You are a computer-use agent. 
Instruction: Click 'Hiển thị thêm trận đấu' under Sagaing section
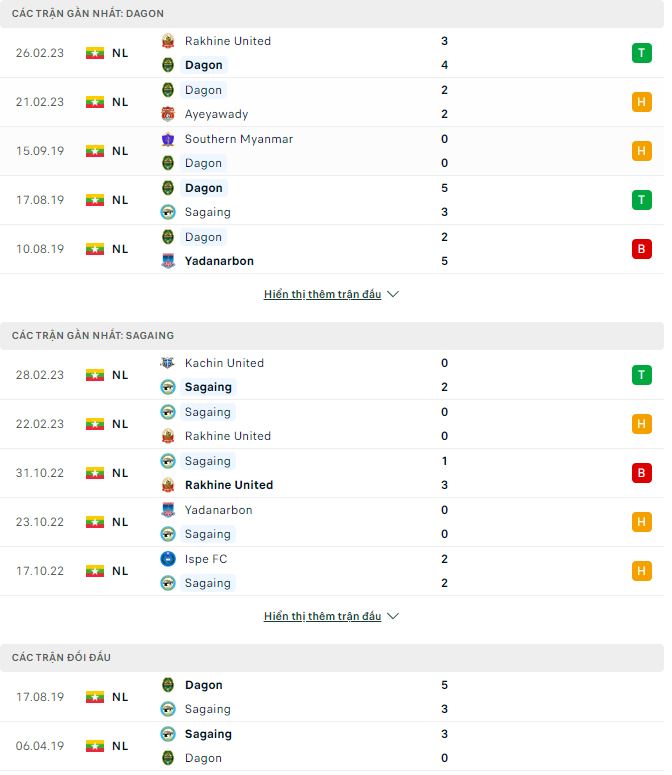322,617
